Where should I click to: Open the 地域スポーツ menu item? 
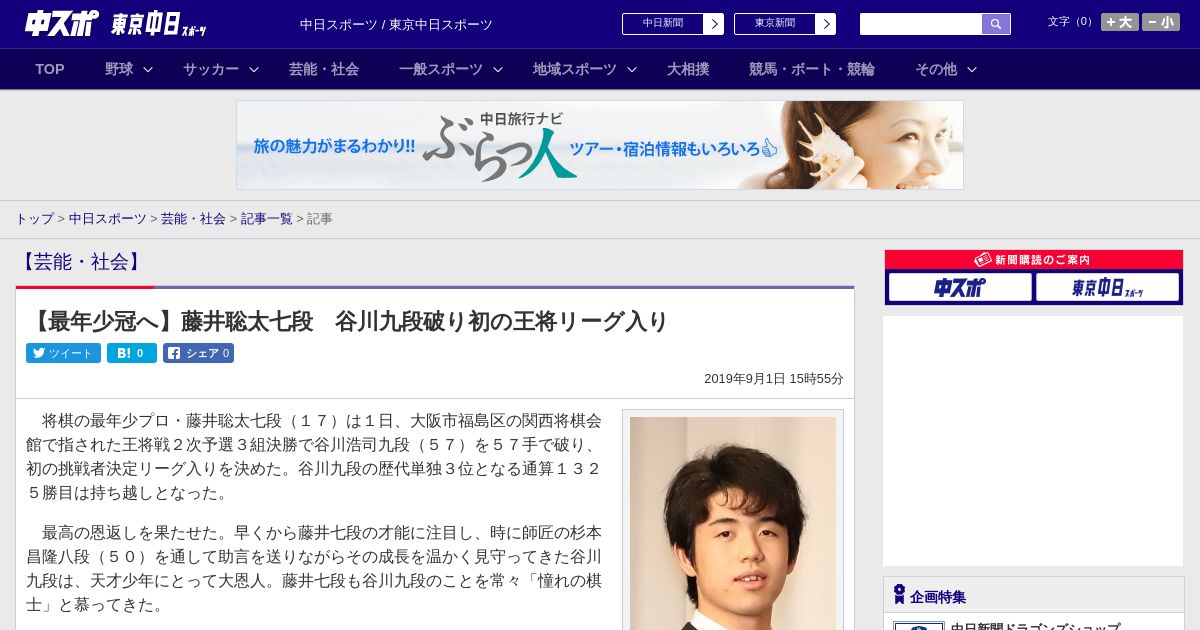click(x=575, y=69)
